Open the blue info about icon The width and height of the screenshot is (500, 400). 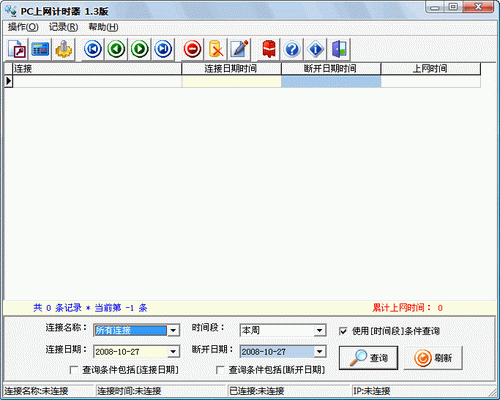pyautogui.click(x=316, y=49)
